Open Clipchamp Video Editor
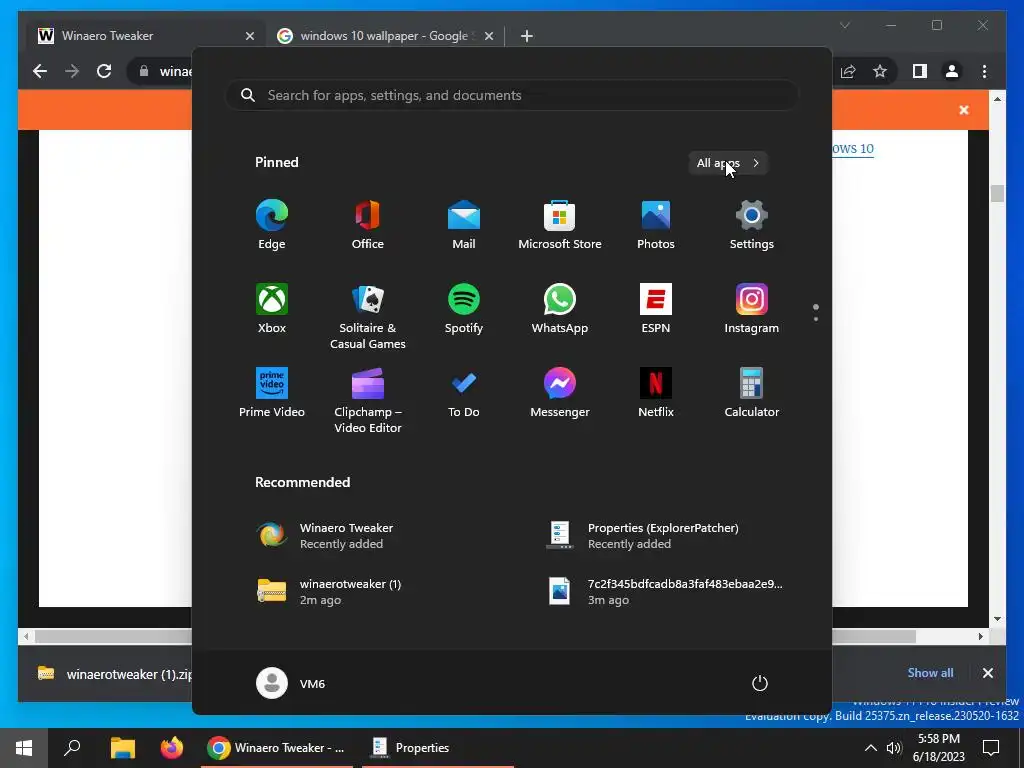 coord(368,401)
